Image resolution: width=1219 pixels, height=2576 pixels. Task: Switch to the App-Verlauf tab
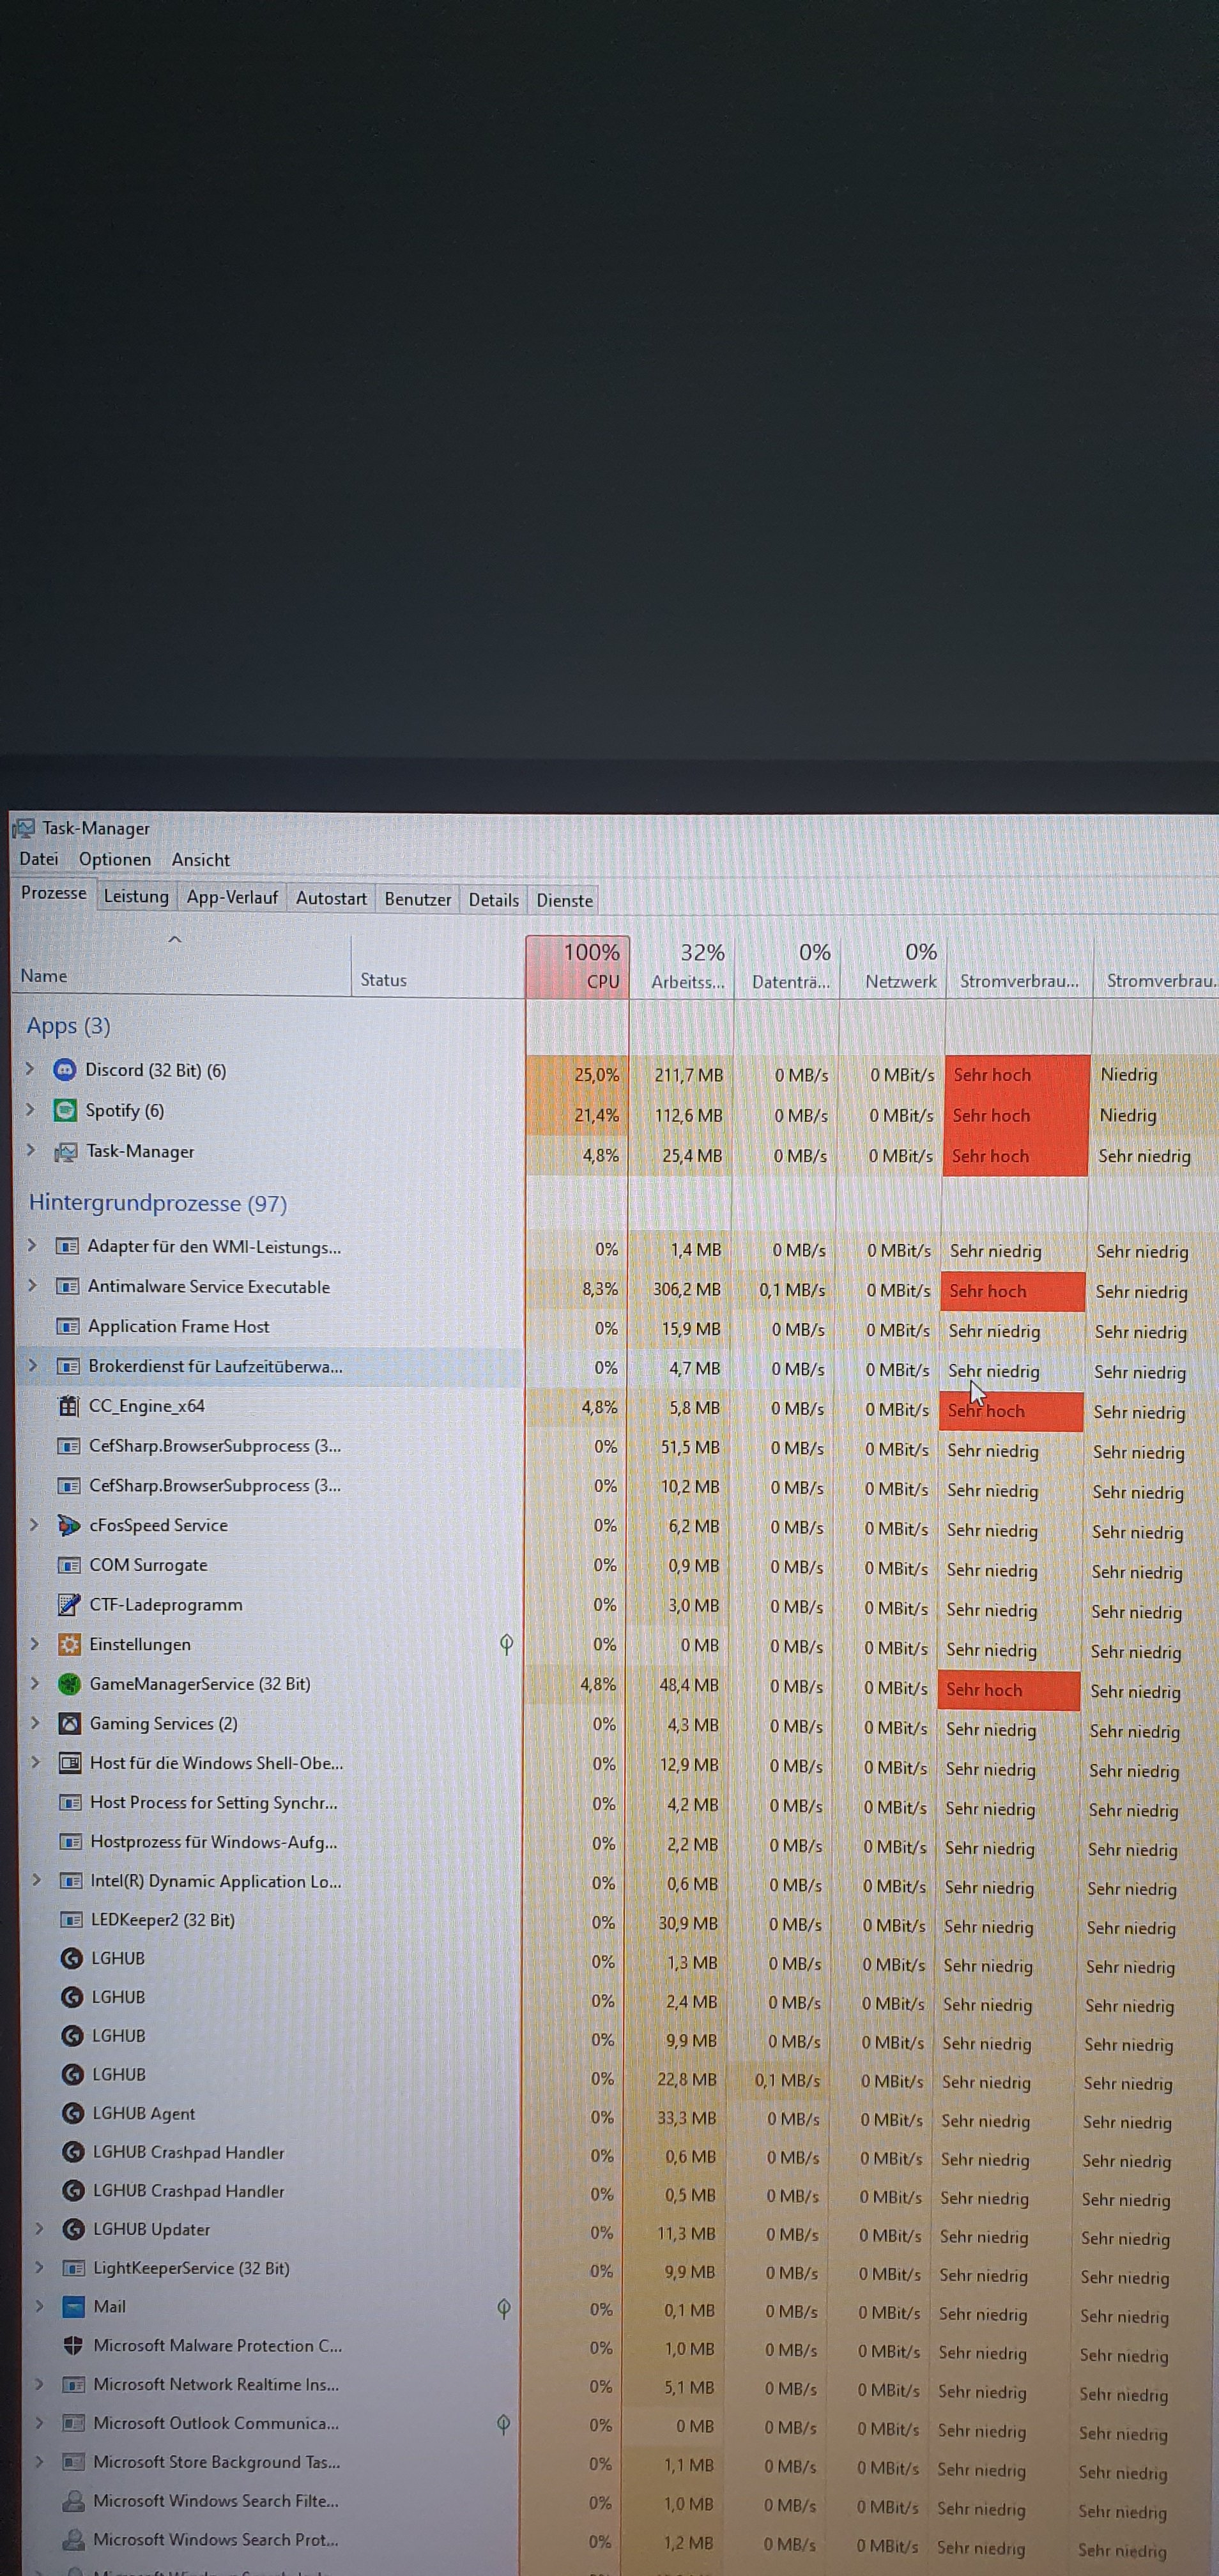[232, 897]
